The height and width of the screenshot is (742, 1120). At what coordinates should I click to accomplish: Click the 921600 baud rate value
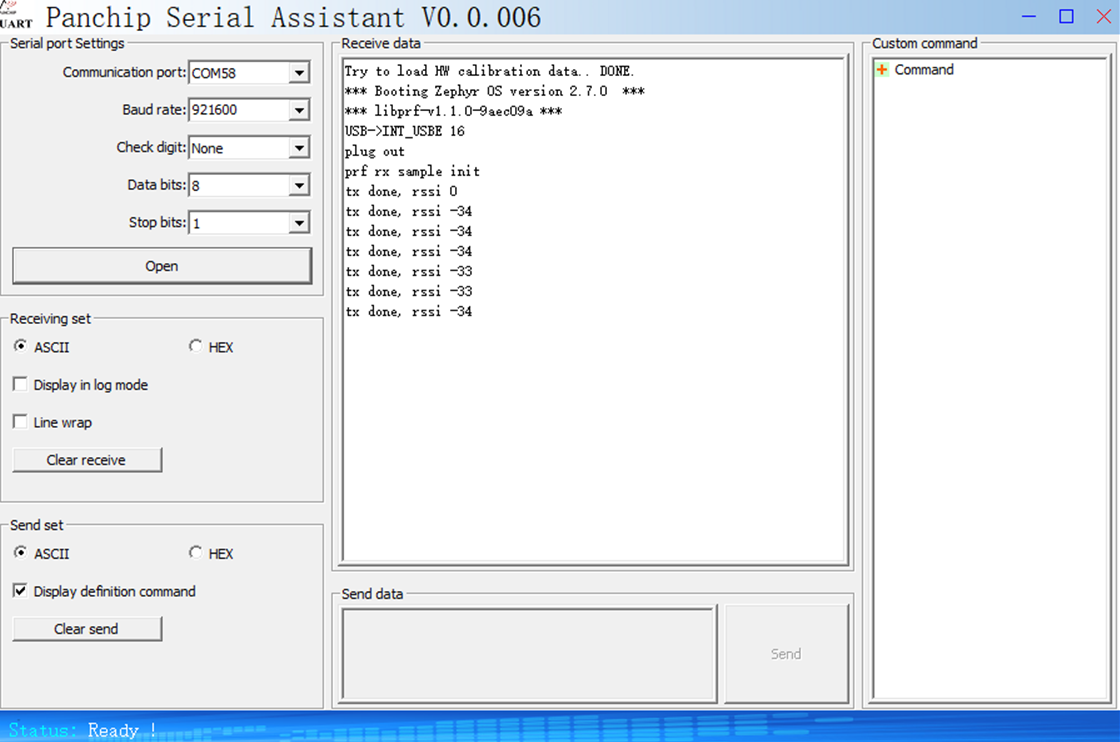(240, 110)
